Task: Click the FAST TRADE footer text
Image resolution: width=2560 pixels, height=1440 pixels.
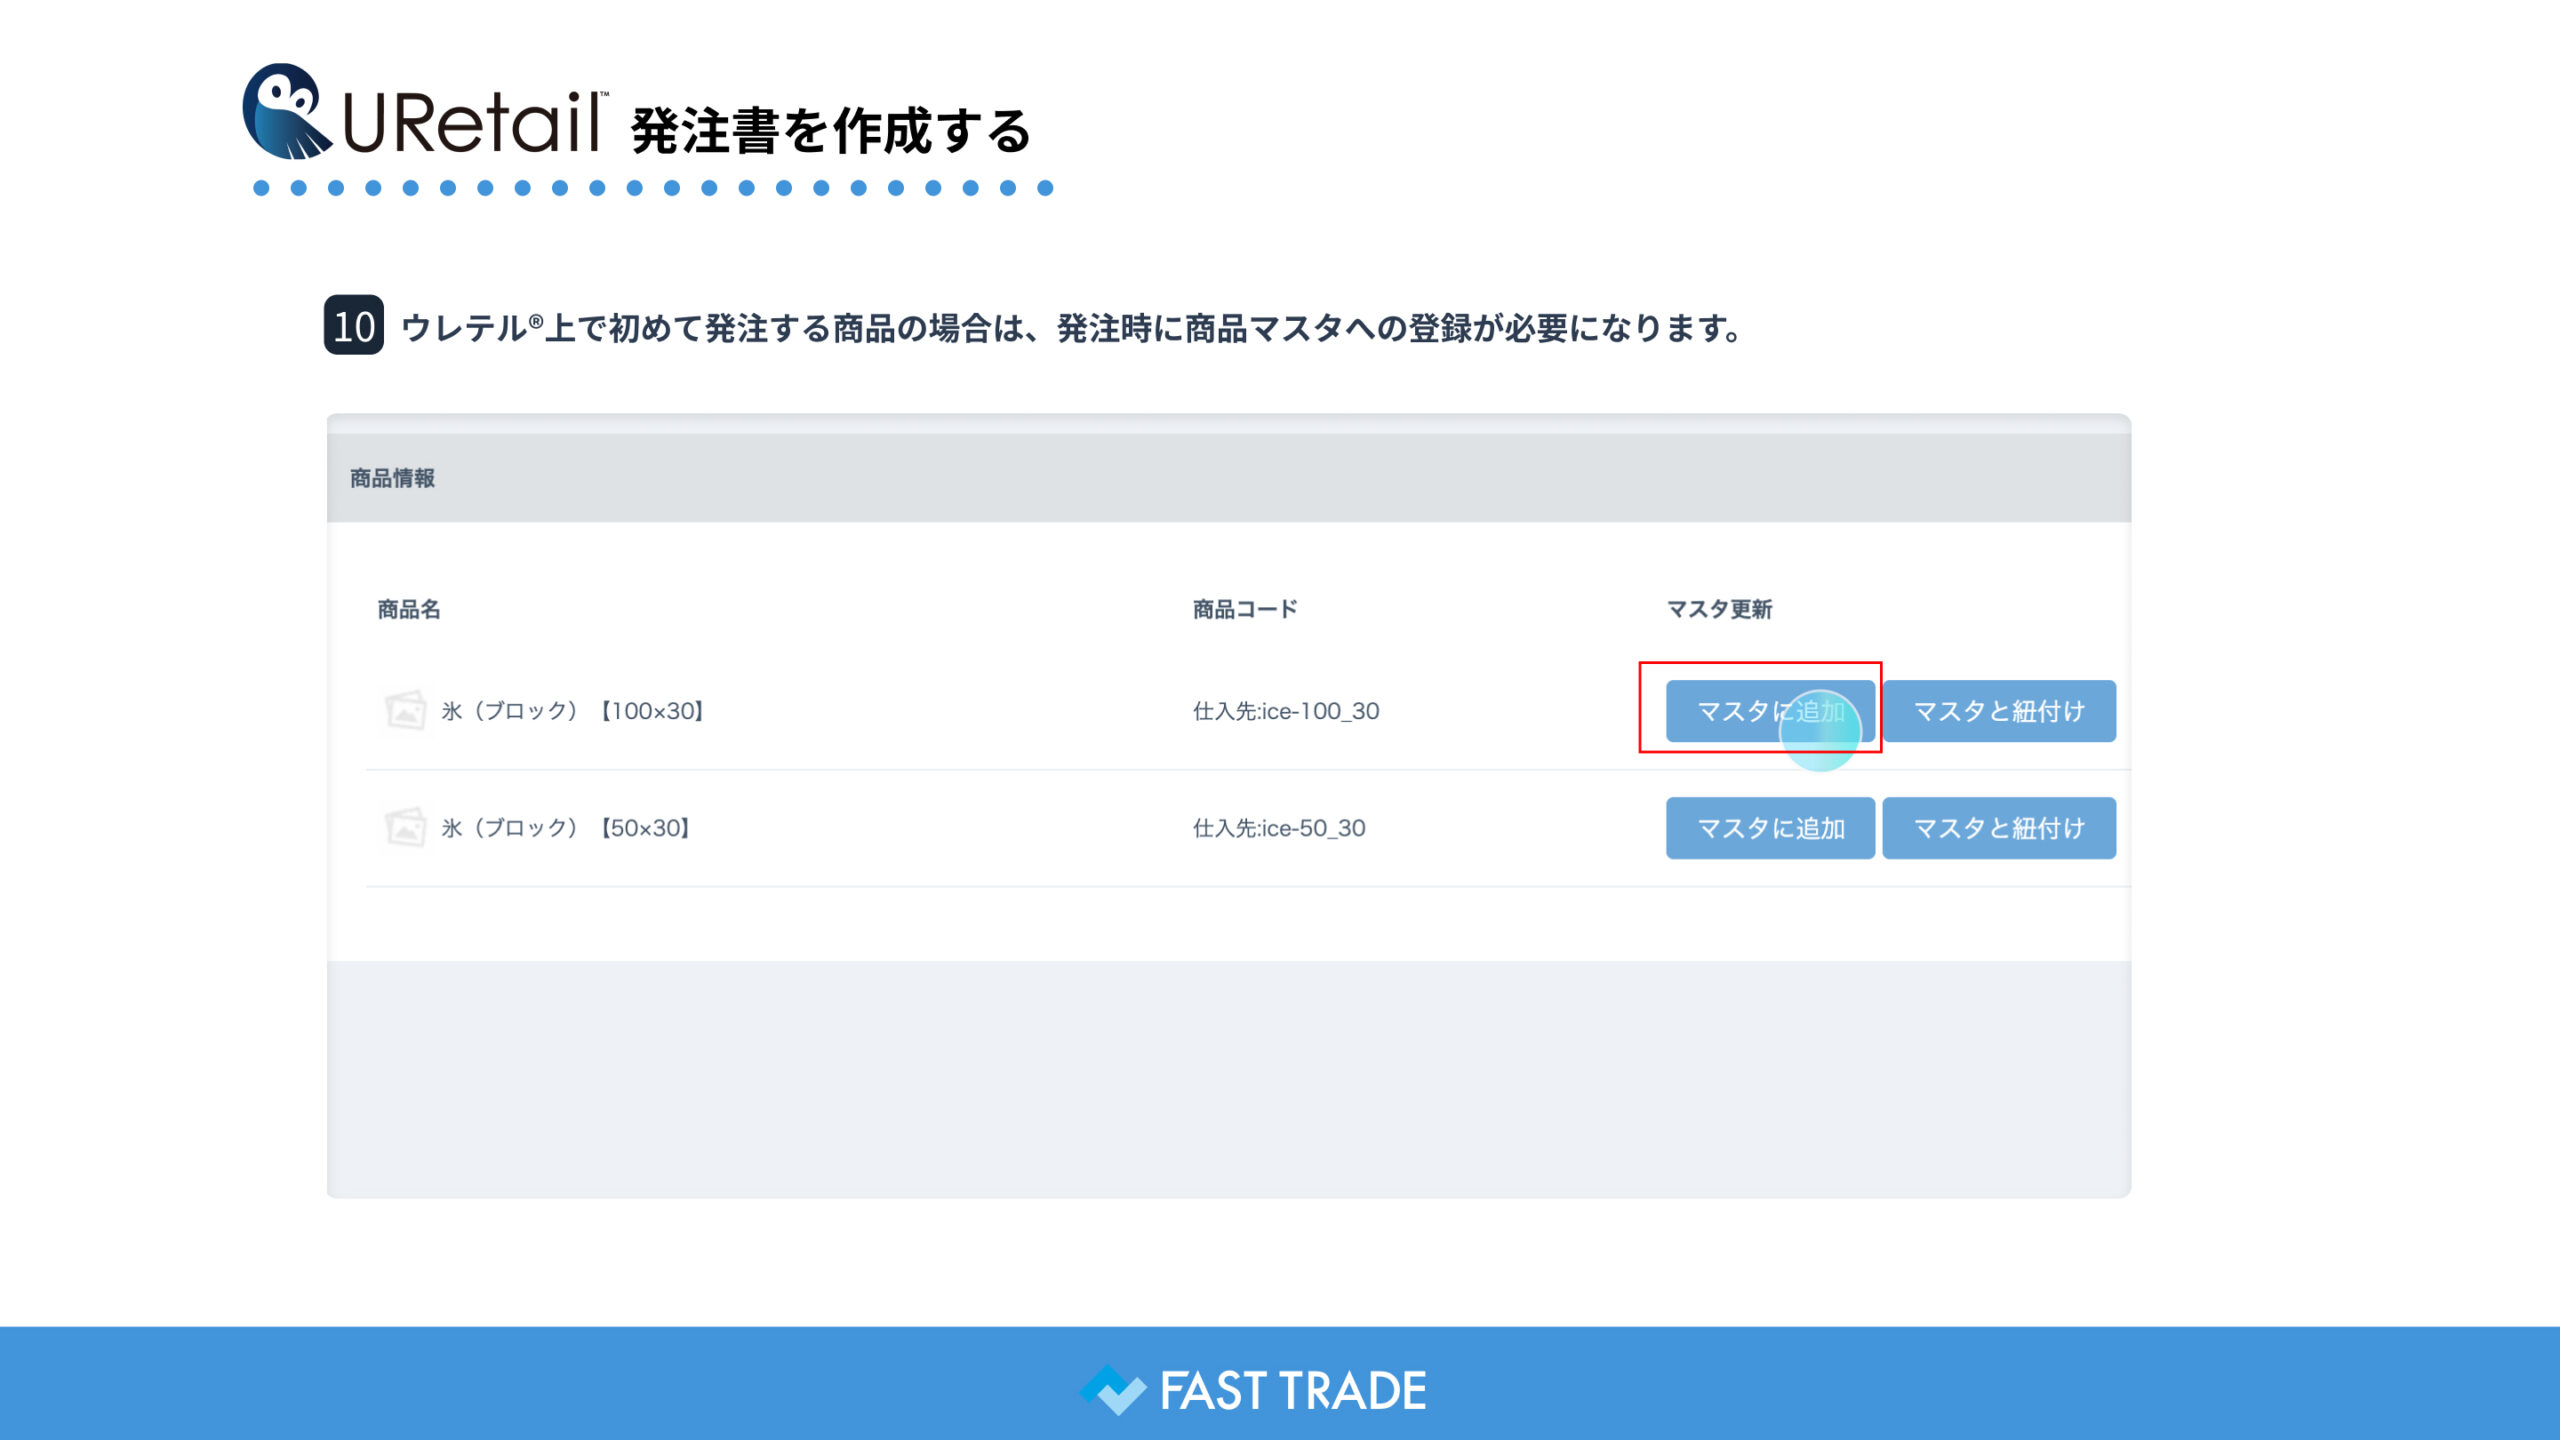Action: [x=1292, y=1391]
